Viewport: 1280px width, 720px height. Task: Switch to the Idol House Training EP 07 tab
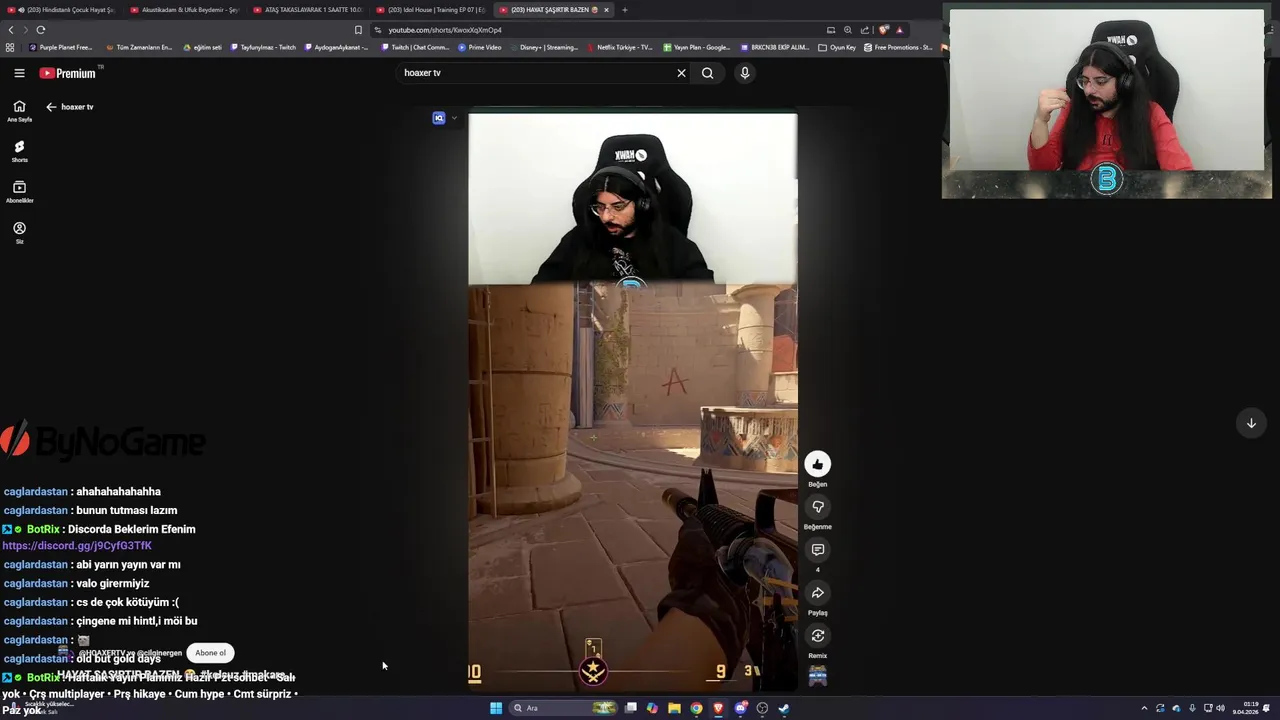click(x=431, y=10)
